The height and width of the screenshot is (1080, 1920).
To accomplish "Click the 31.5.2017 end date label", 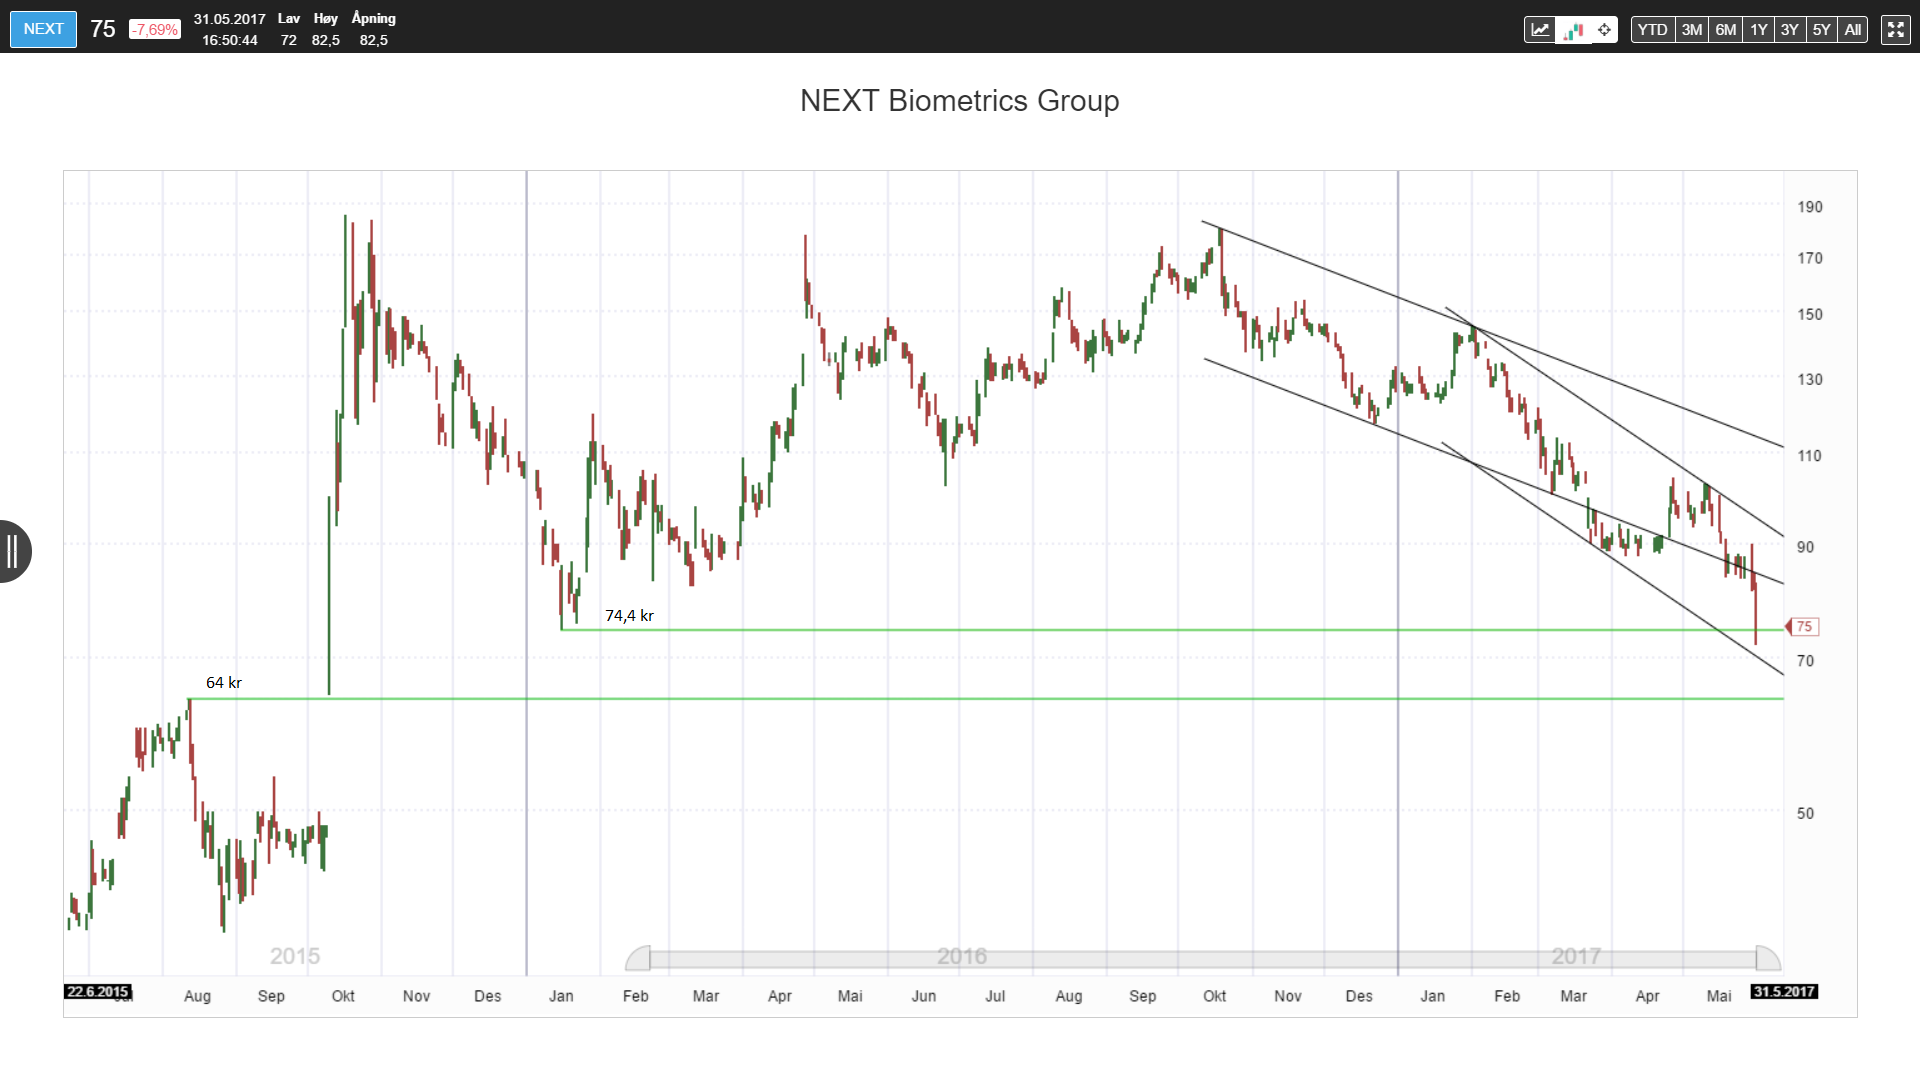I will [x=1784, y=992].
